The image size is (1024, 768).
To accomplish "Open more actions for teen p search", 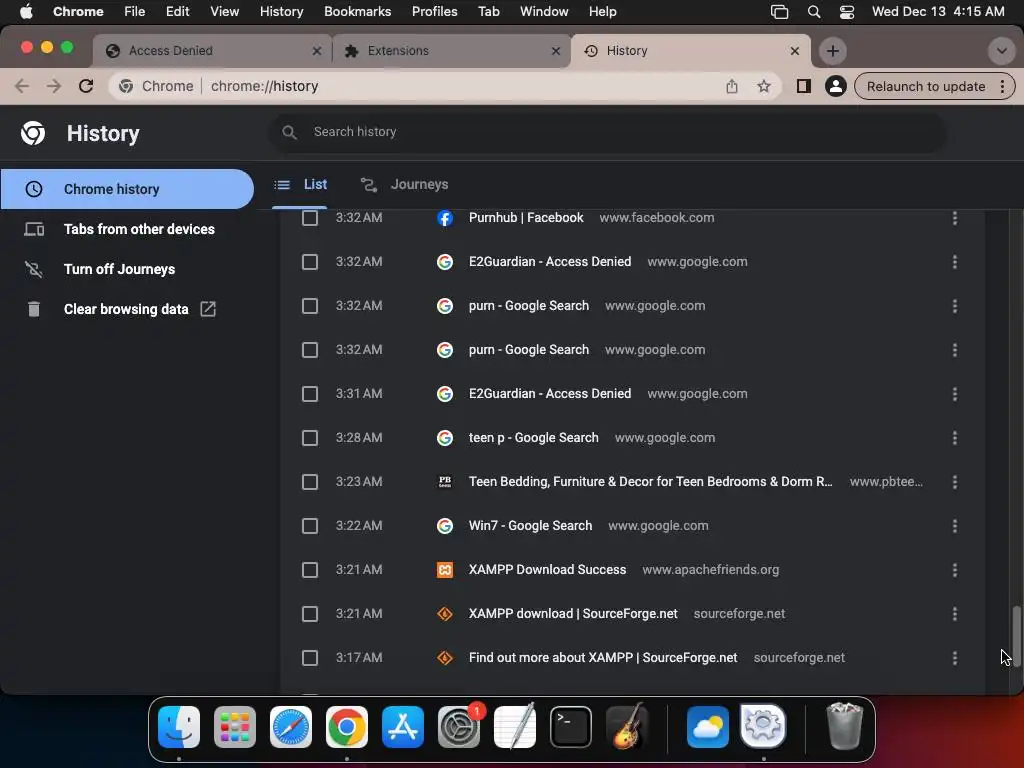I will point(955,438).
